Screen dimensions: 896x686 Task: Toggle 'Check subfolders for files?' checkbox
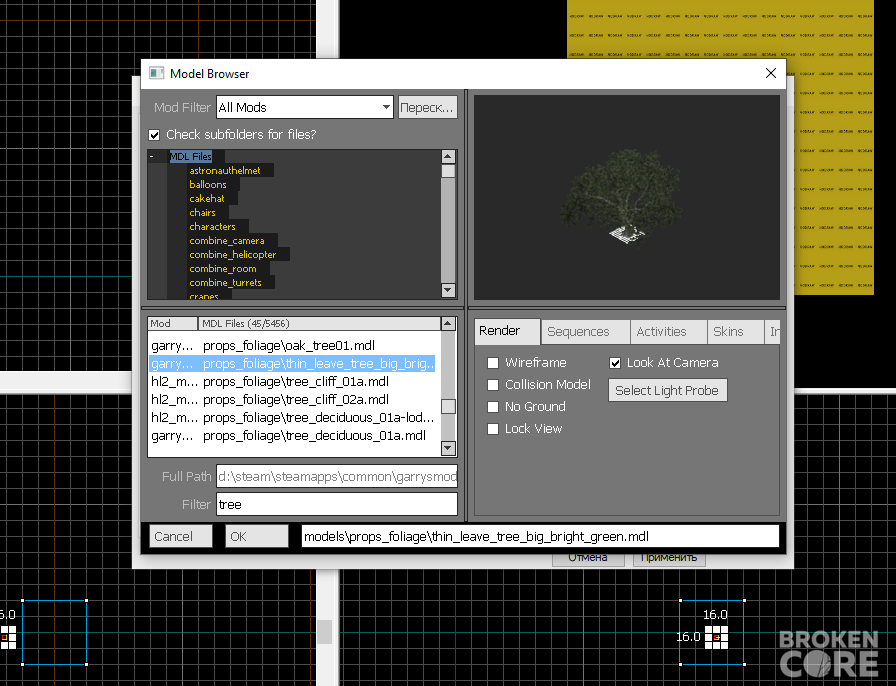[154, 135]
